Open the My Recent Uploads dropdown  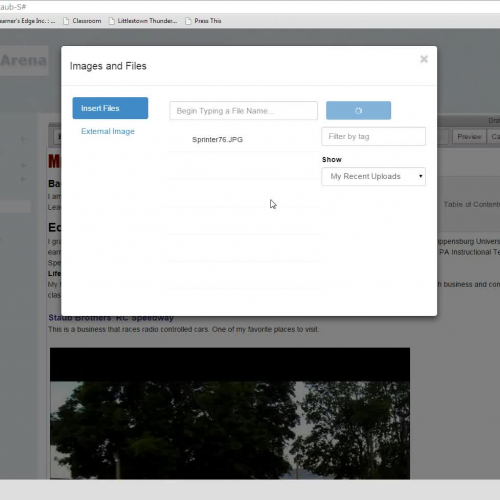coord(373,176)
